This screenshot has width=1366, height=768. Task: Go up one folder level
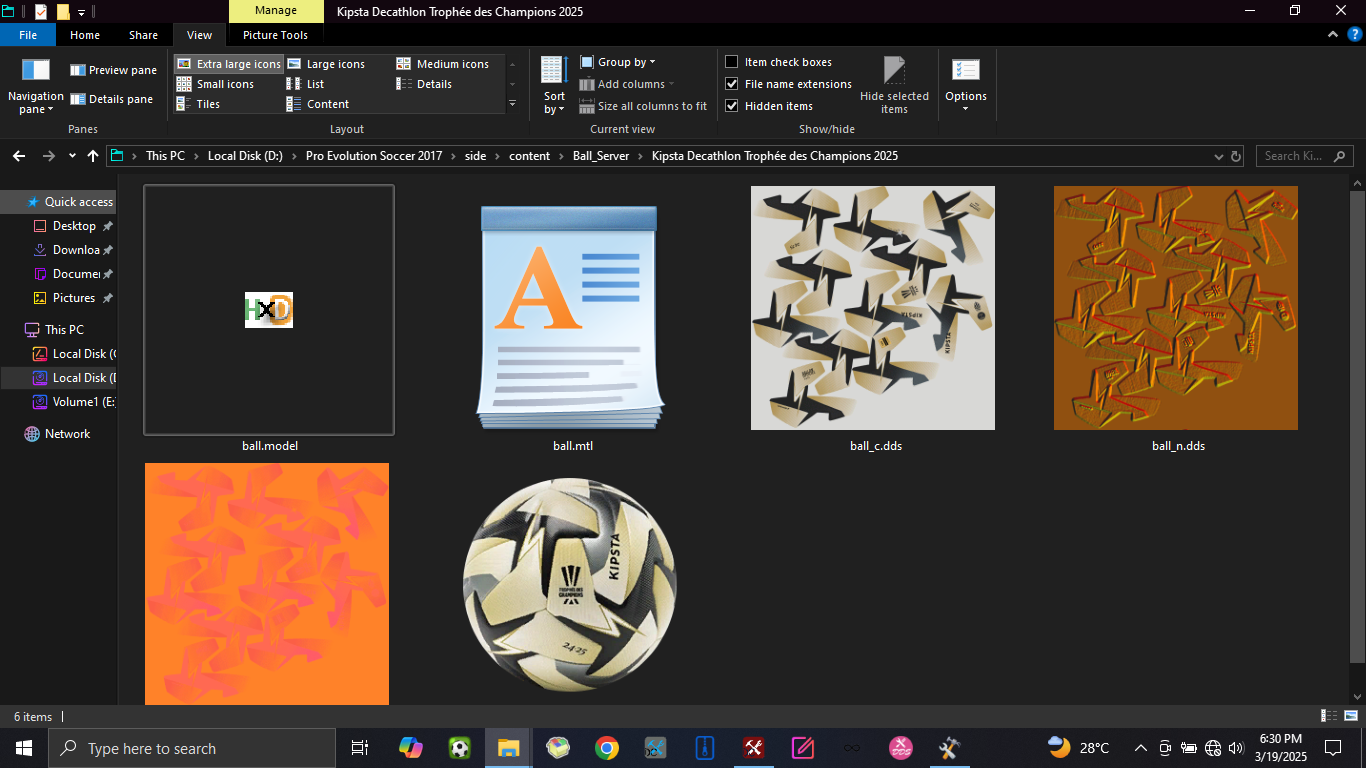(x=93, y=156)
